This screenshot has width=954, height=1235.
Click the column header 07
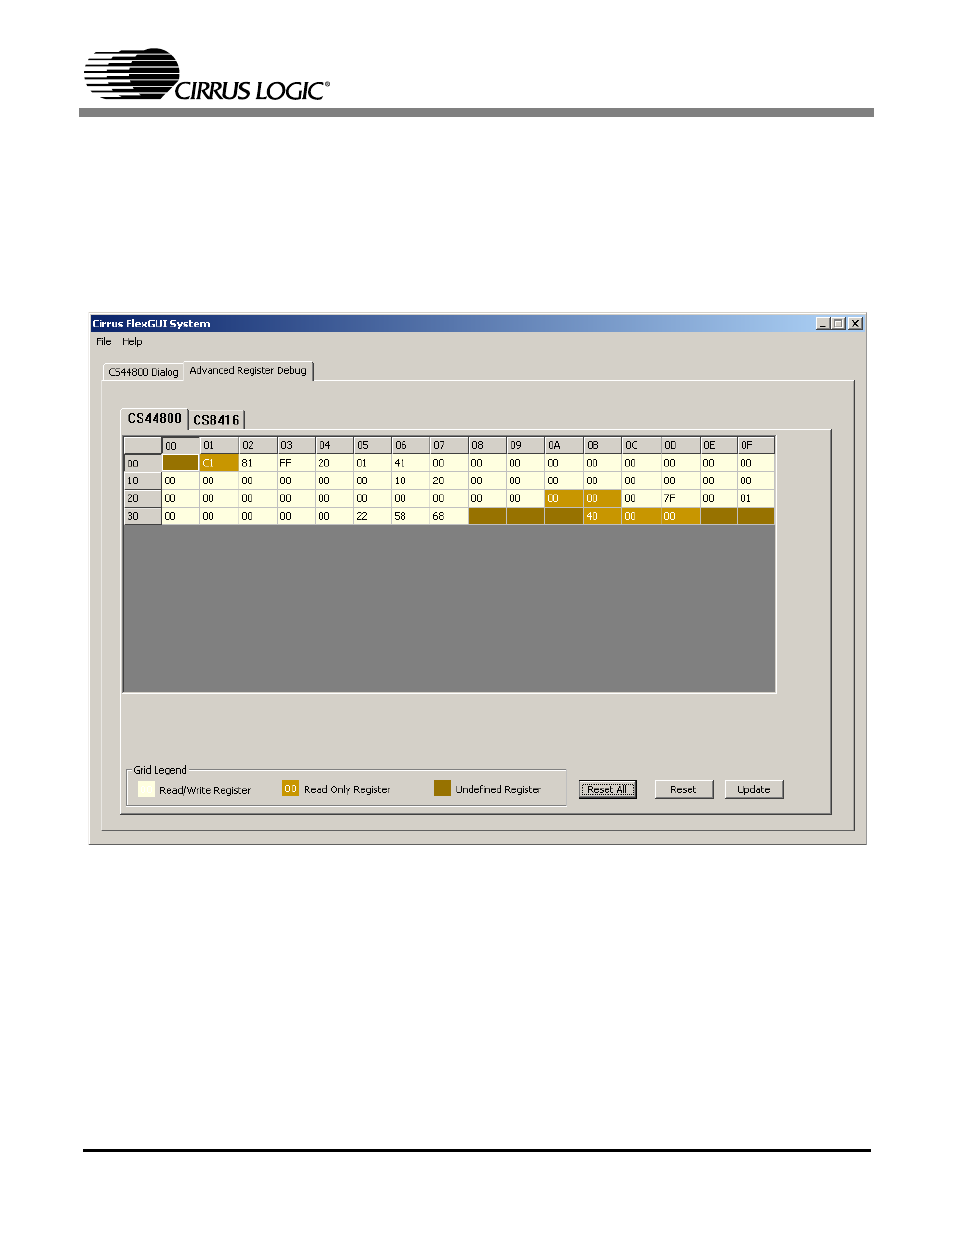[449, 445]
